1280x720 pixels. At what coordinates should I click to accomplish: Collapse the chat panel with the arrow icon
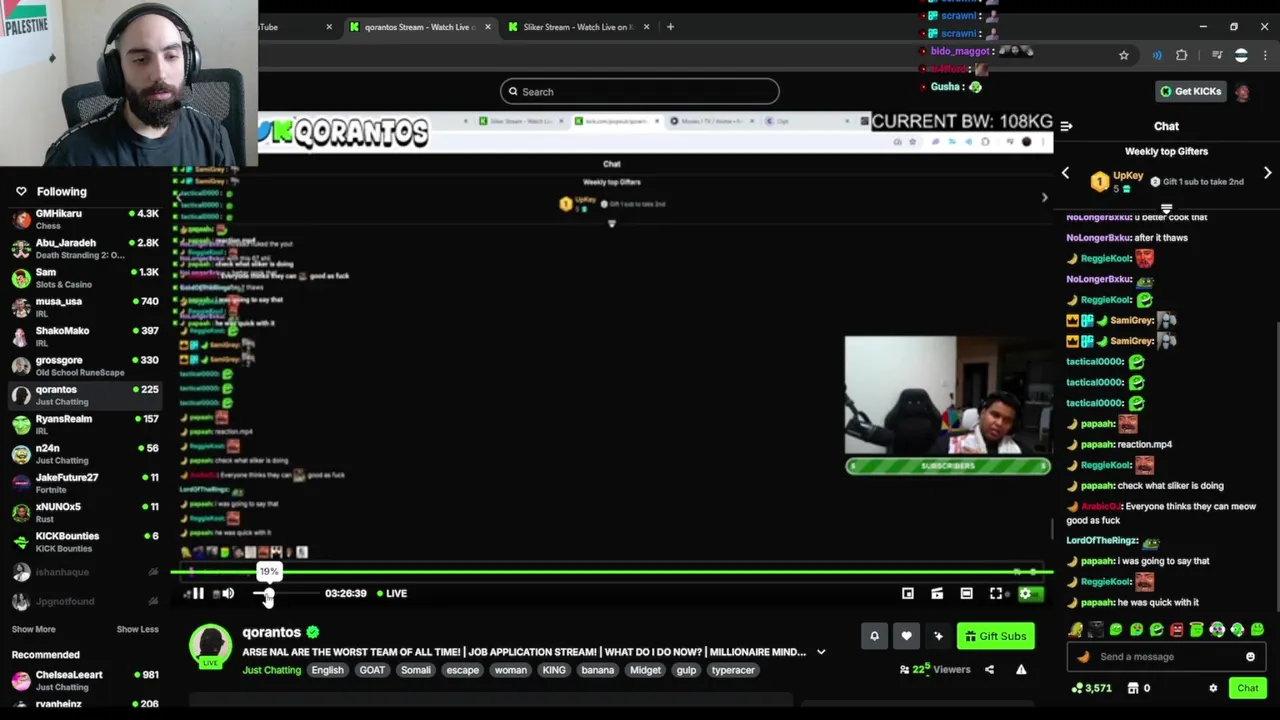1066,126
